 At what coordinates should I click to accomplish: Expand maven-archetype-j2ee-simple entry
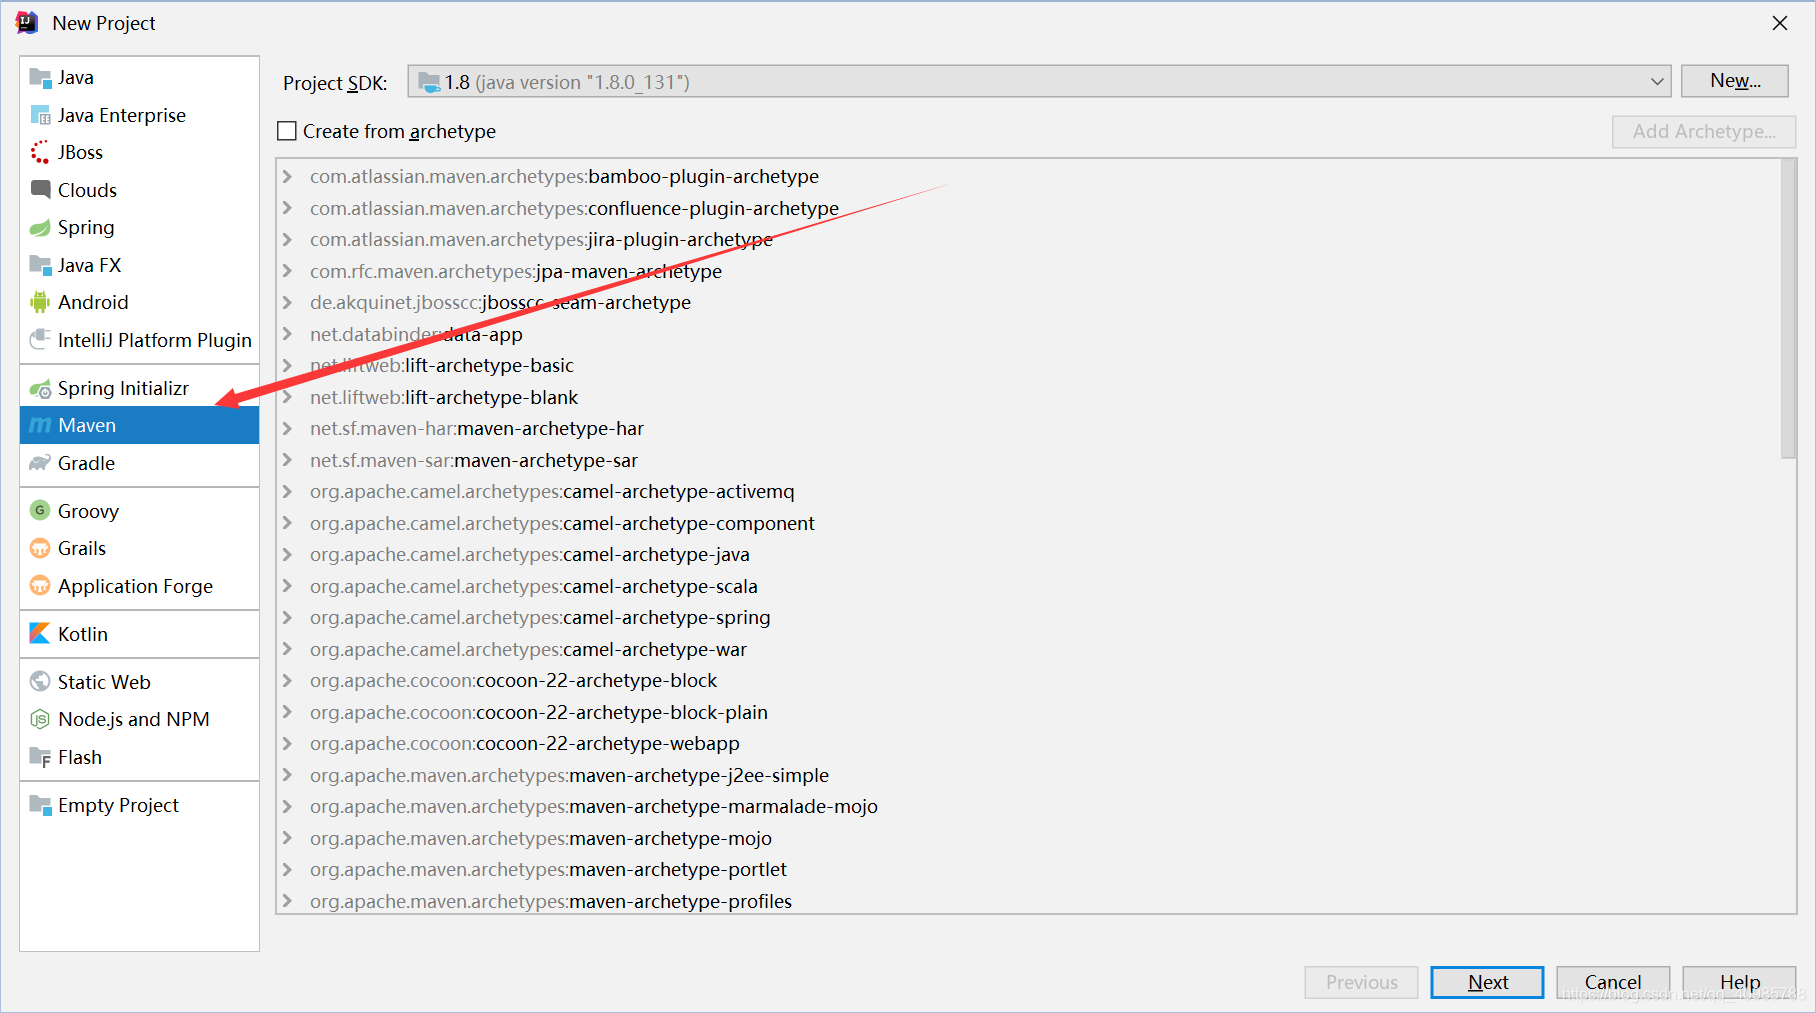pyautogui.click(x=288, y=775)
